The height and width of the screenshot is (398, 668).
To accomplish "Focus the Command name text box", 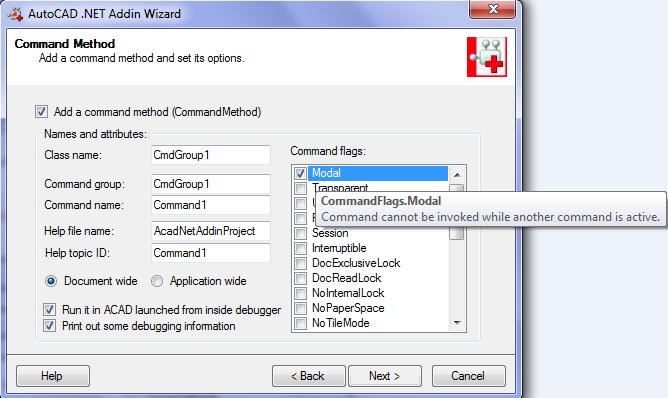I will coord(211,205).
